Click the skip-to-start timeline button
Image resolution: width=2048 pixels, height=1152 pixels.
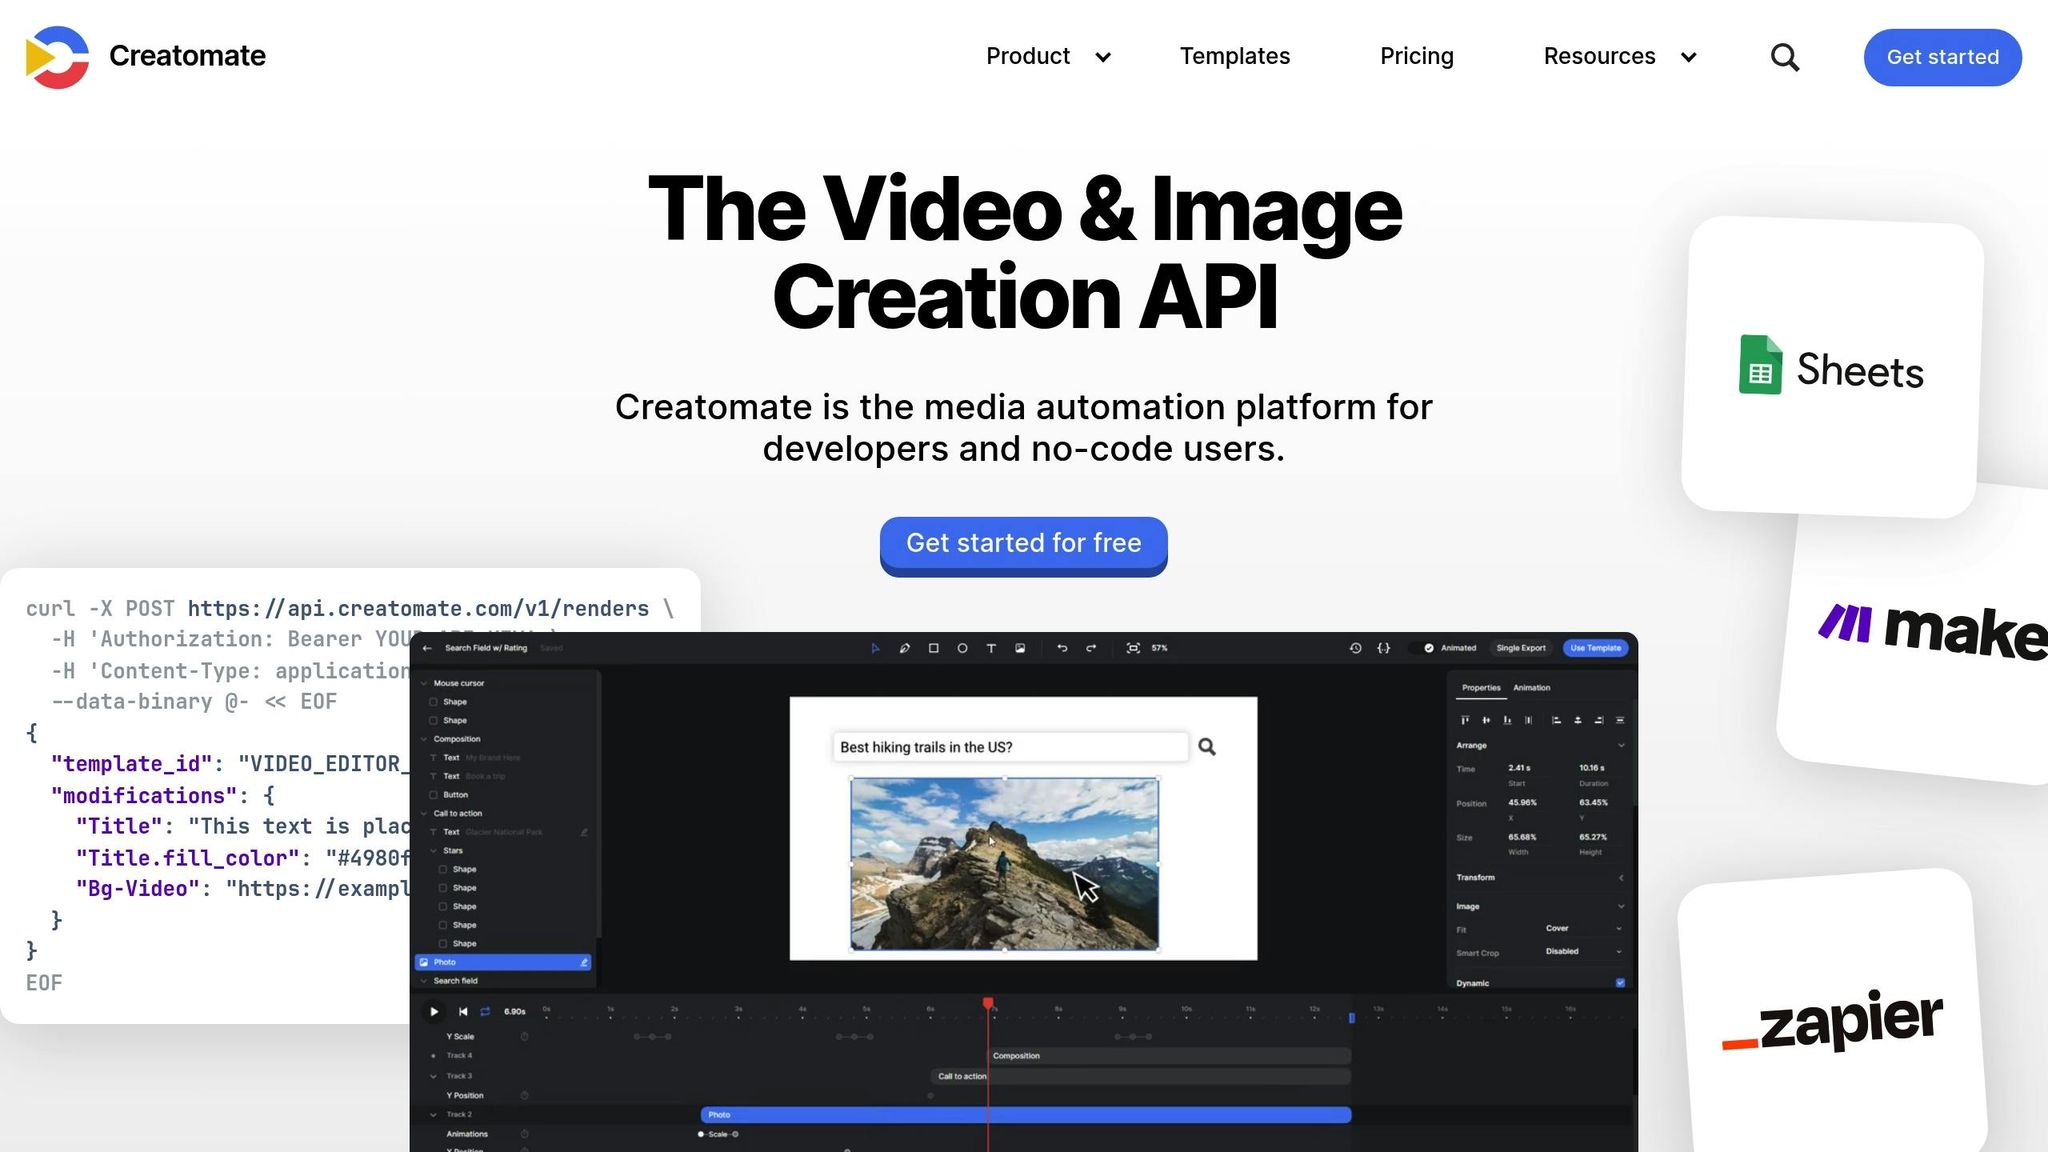click(463, 1011)
